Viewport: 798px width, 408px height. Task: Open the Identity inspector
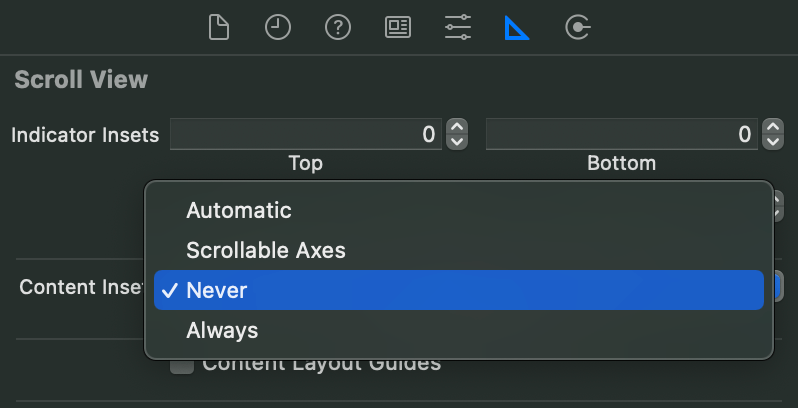(398, 27)
